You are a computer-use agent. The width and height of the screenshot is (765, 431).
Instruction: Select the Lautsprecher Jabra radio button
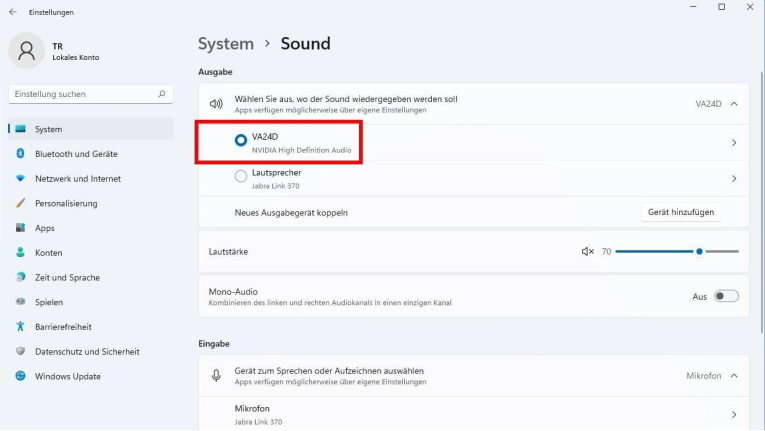(241, 176)
